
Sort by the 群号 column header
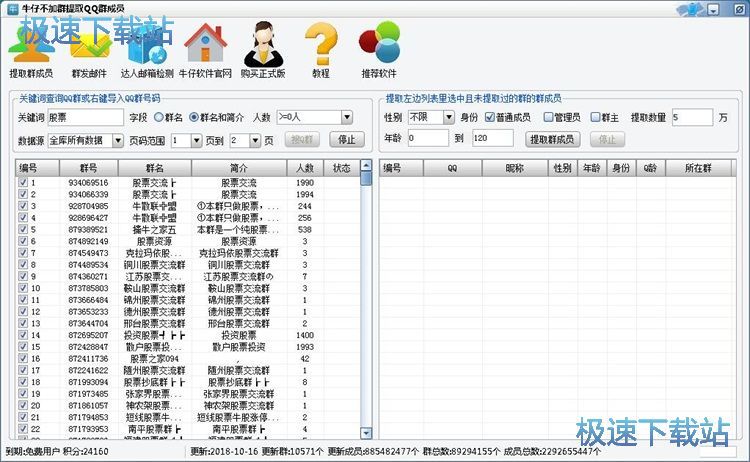coord(88,168)
